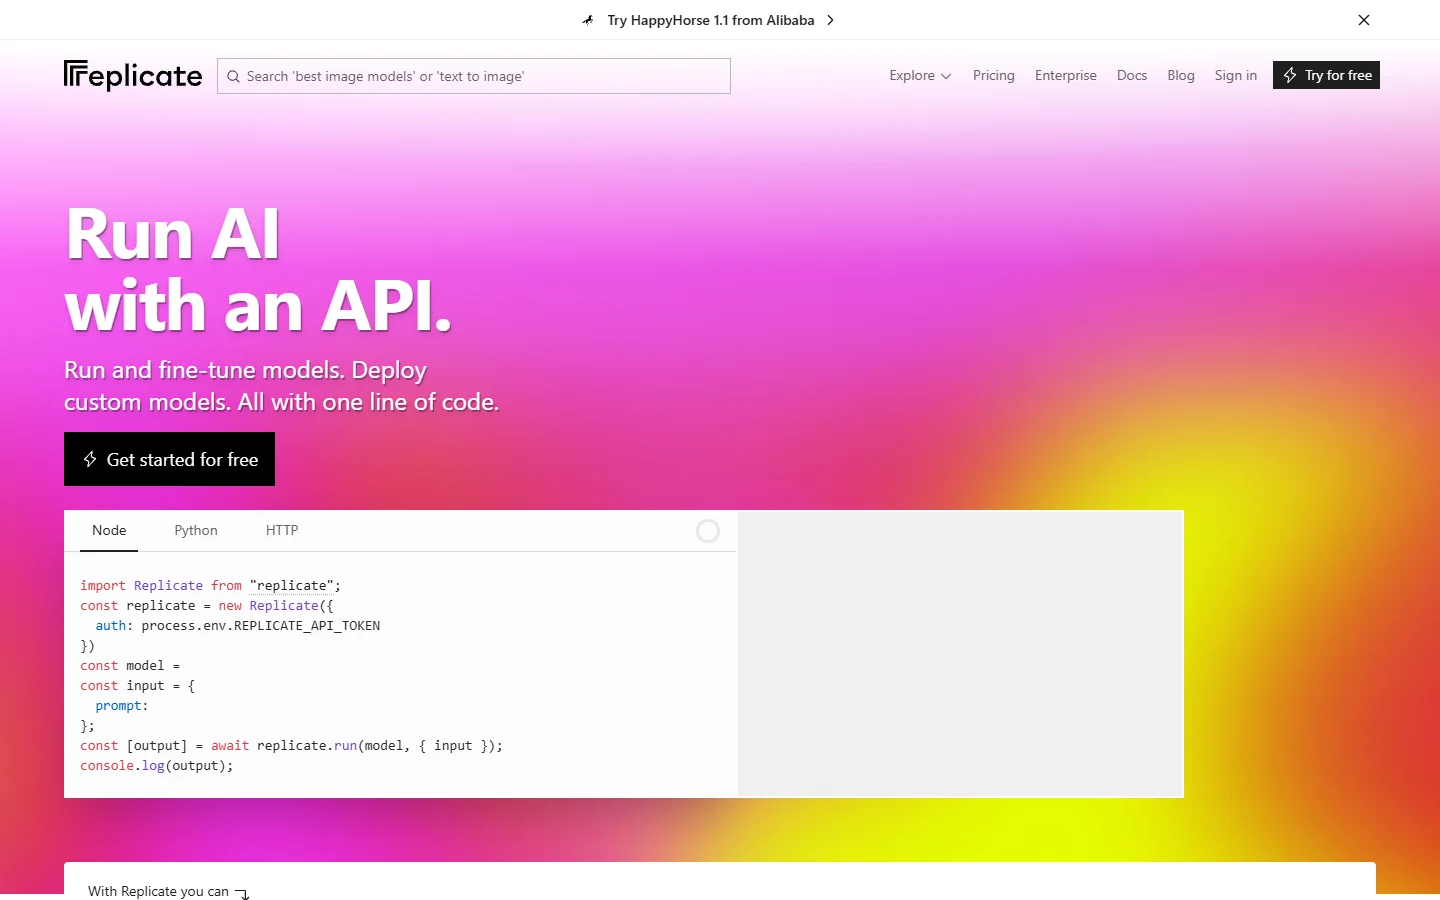This screenshot has height=900, width=1440.
Task: Click the horse icon in the announcement banner
Action: (588, 20)
